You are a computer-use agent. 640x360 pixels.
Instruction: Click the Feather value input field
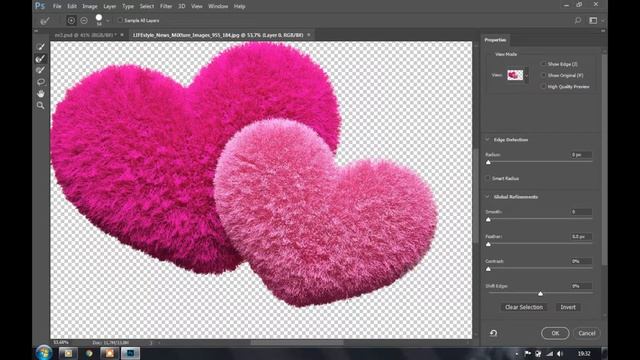coord(581,236)
